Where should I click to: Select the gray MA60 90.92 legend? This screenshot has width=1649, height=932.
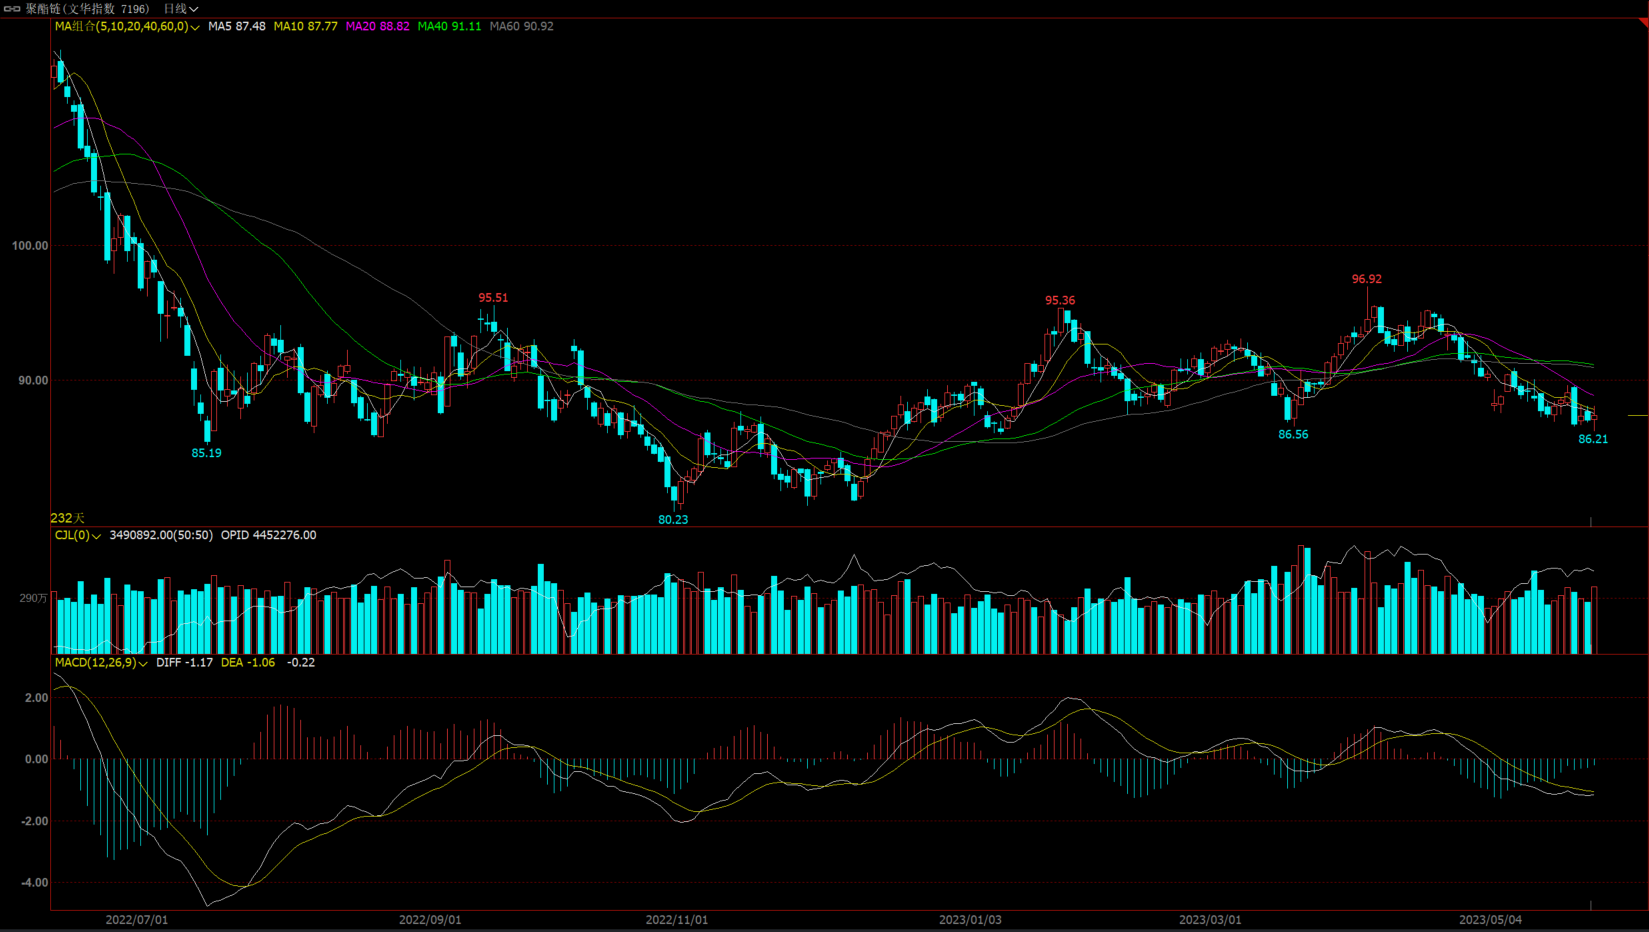tap(521, 27)
